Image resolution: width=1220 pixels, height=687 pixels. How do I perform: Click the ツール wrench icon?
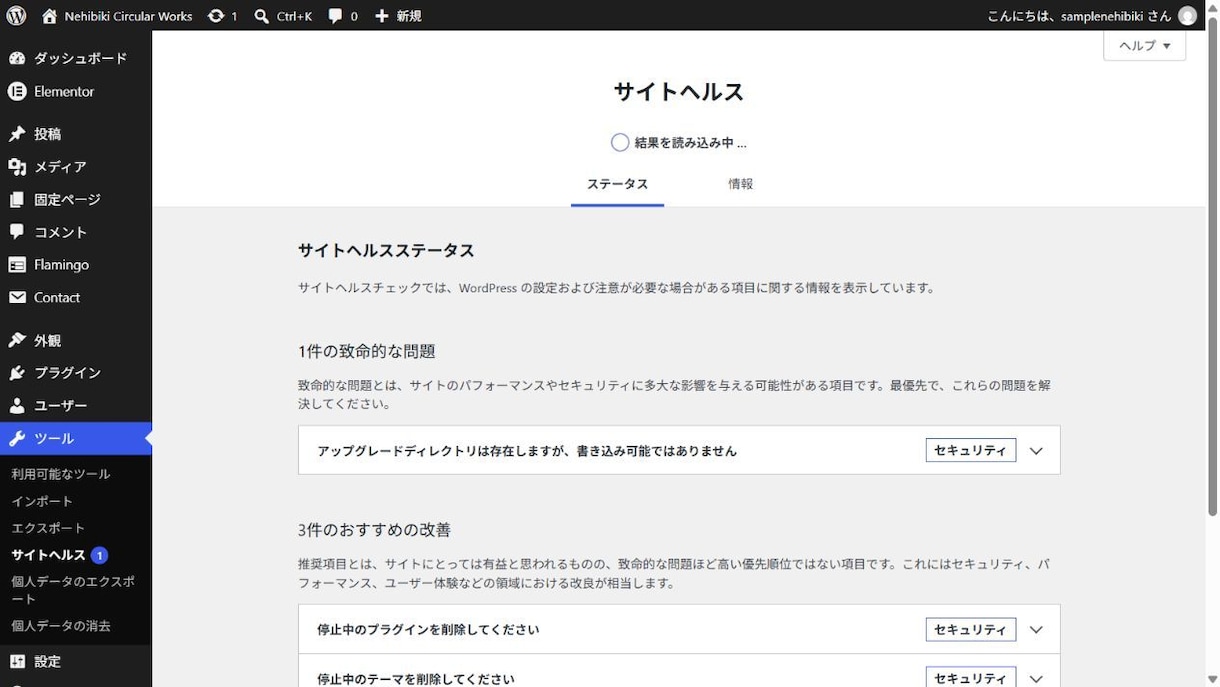click(17, 438)
